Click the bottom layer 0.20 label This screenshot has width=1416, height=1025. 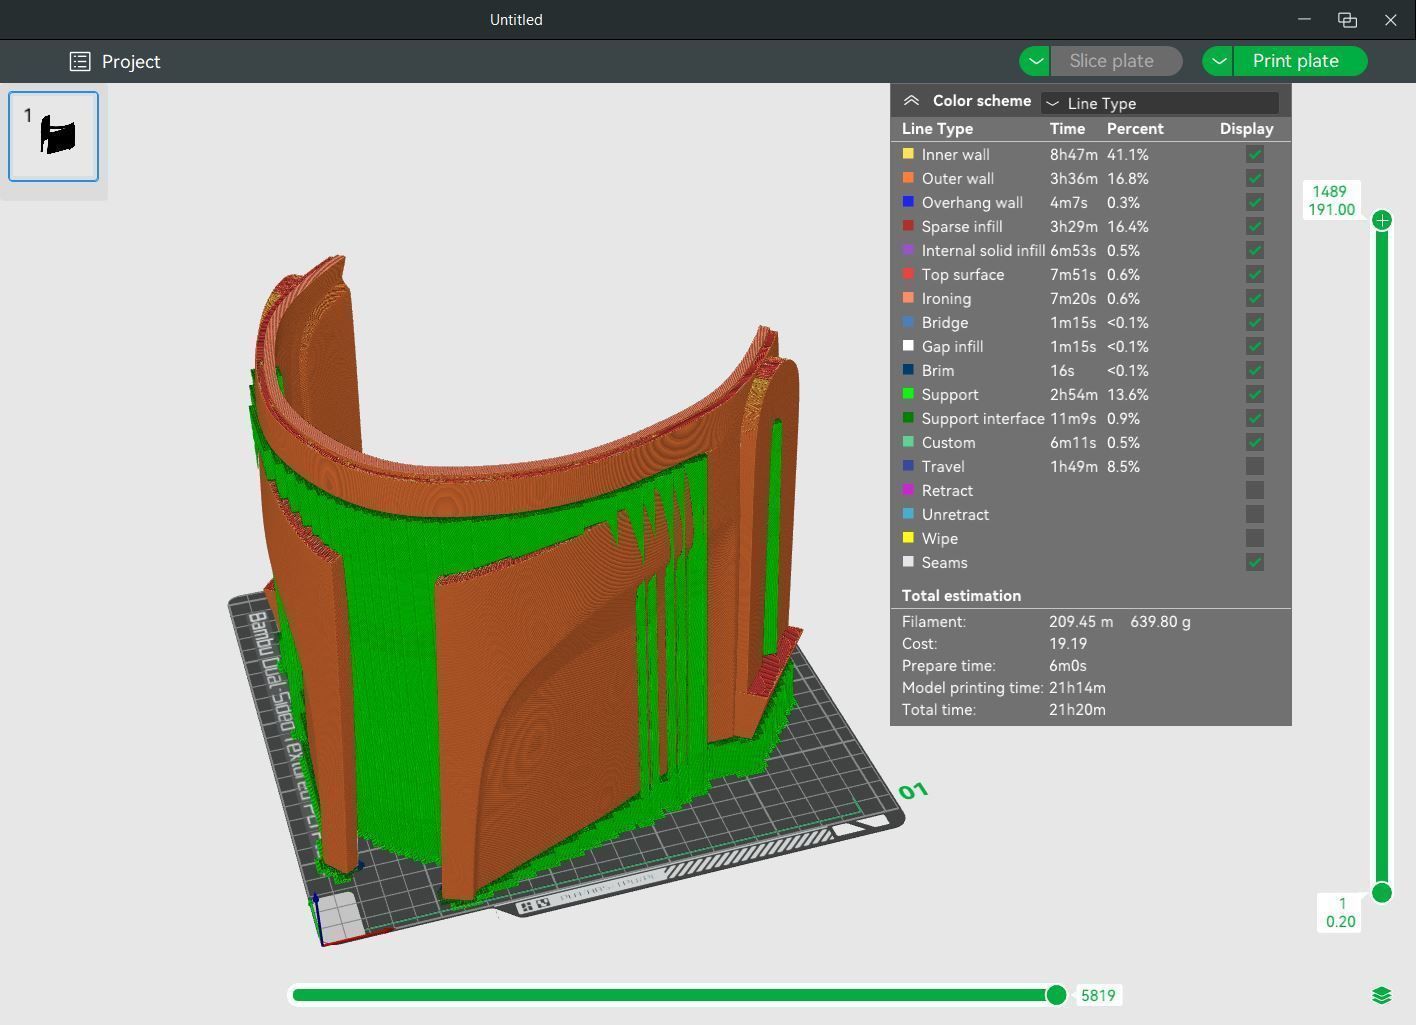(x=1340, y=922)
